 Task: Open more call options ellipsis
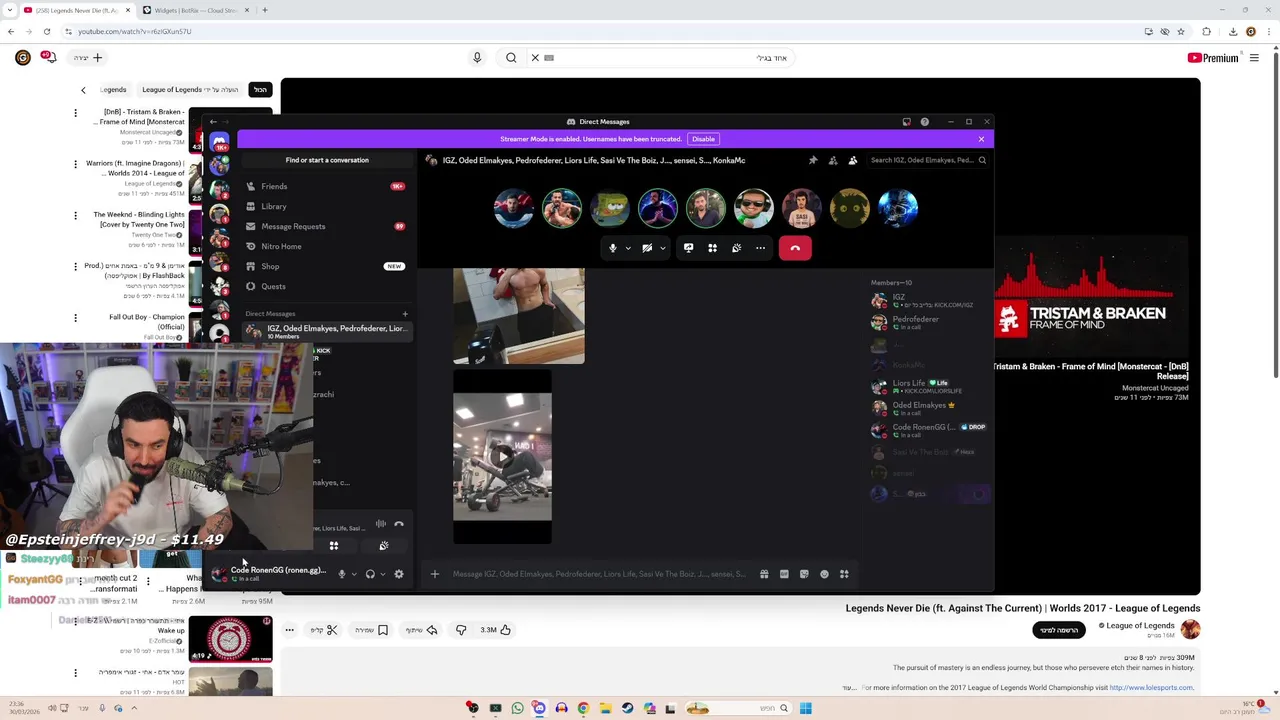click(760, 248)
